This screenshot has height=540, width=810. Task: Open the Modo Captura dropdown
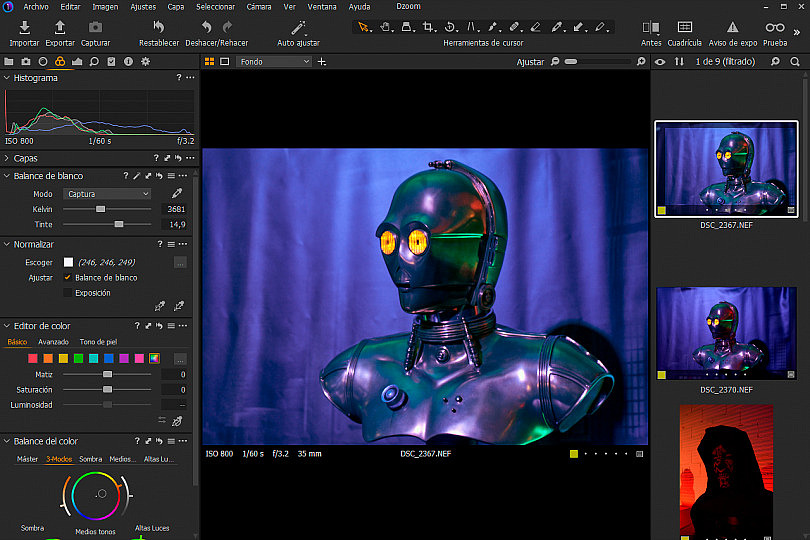click(x=107, y=194)
